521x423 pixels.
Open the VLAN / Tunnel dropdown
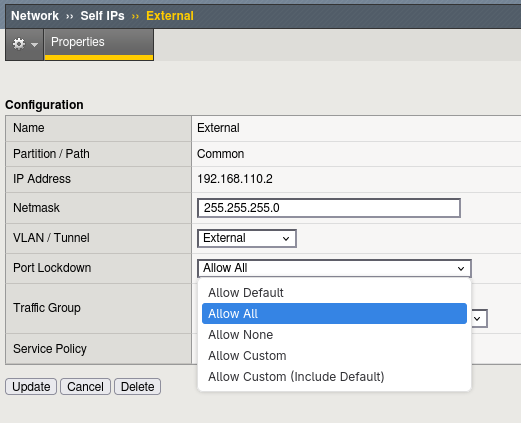click(247, 238)
